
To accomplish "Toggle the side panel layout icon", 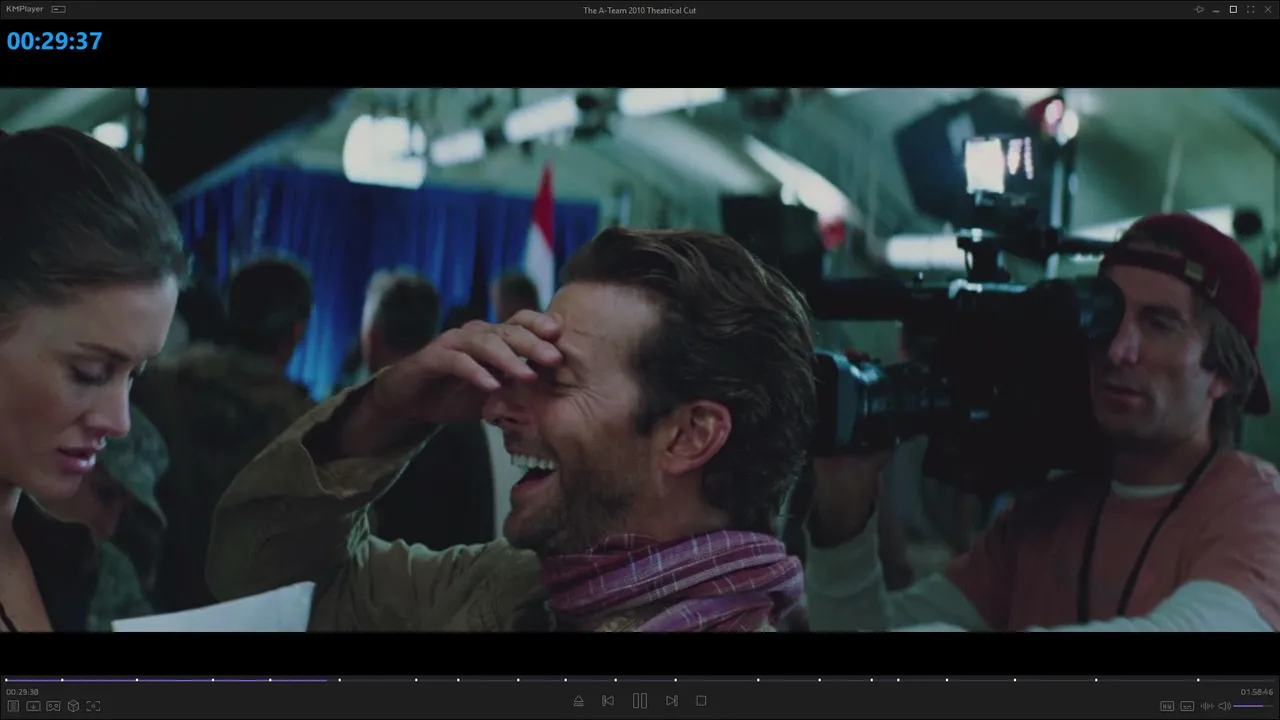I will click(13, 706).
